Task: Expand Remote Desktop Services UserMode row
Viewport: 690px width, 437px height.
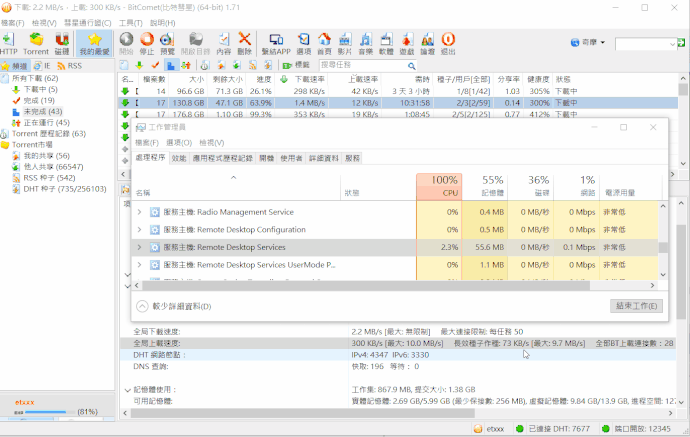Action: click(x=139, y=265)
